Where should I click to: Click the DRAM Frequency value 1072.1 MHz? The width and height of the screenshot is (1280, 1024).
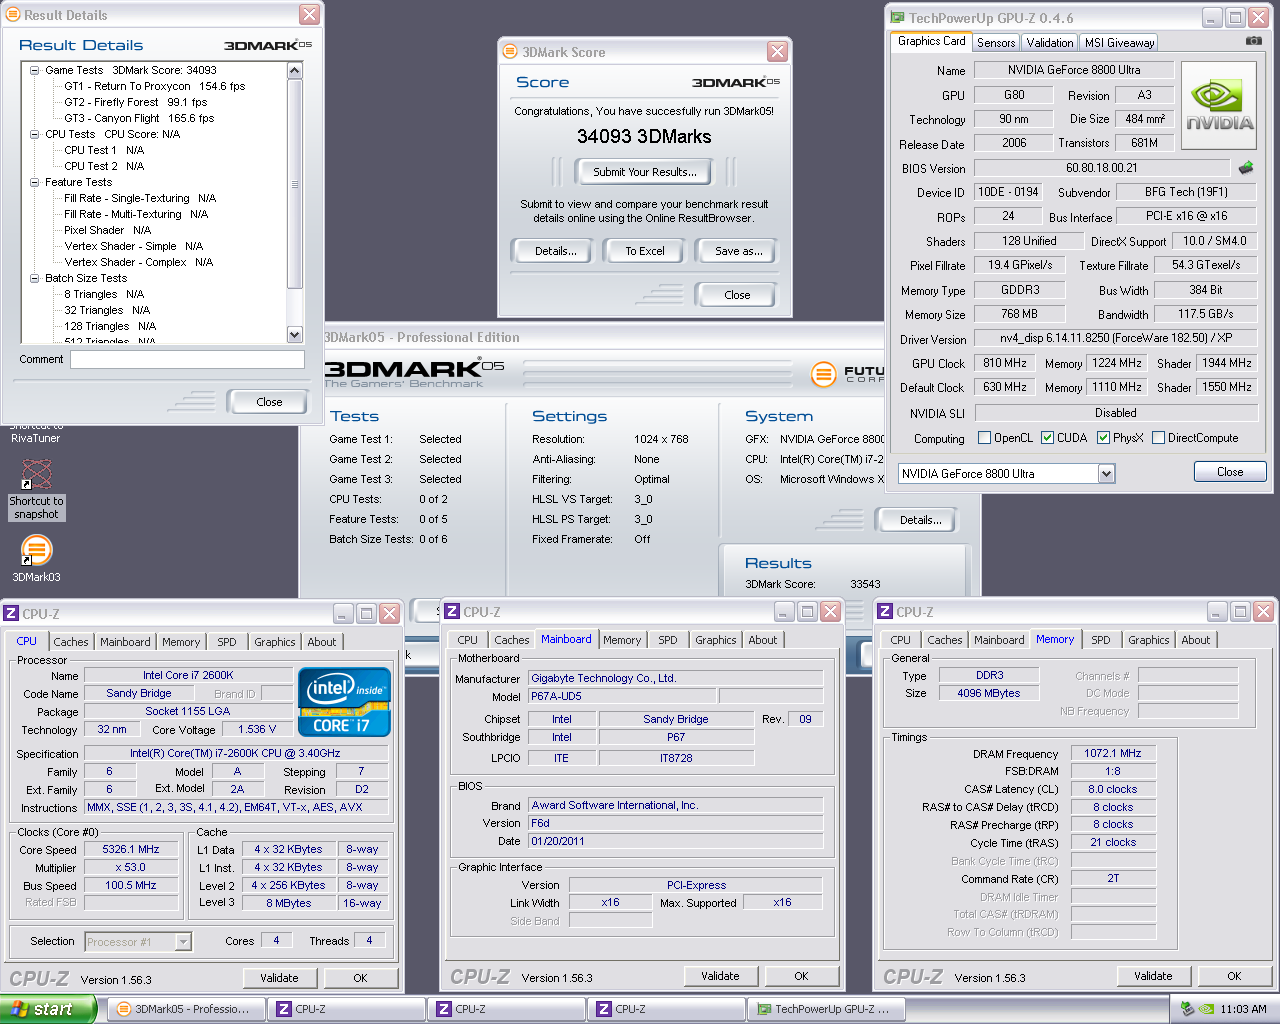tap(1112, 753)
